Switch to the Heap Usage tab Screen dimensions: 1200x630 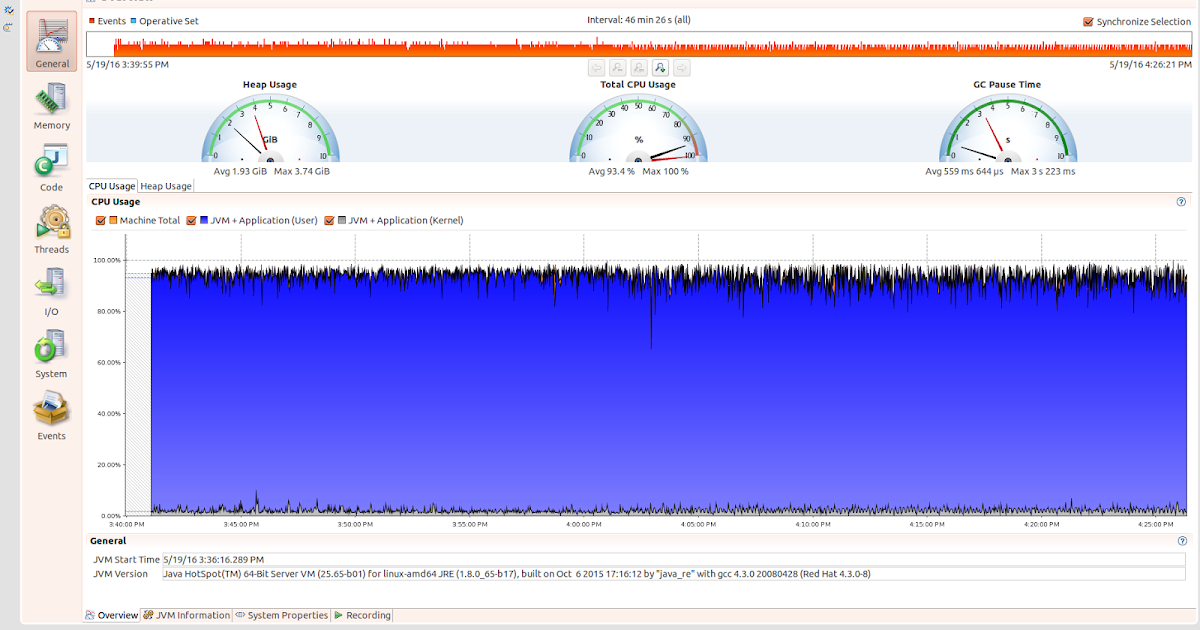coord(165,185)
